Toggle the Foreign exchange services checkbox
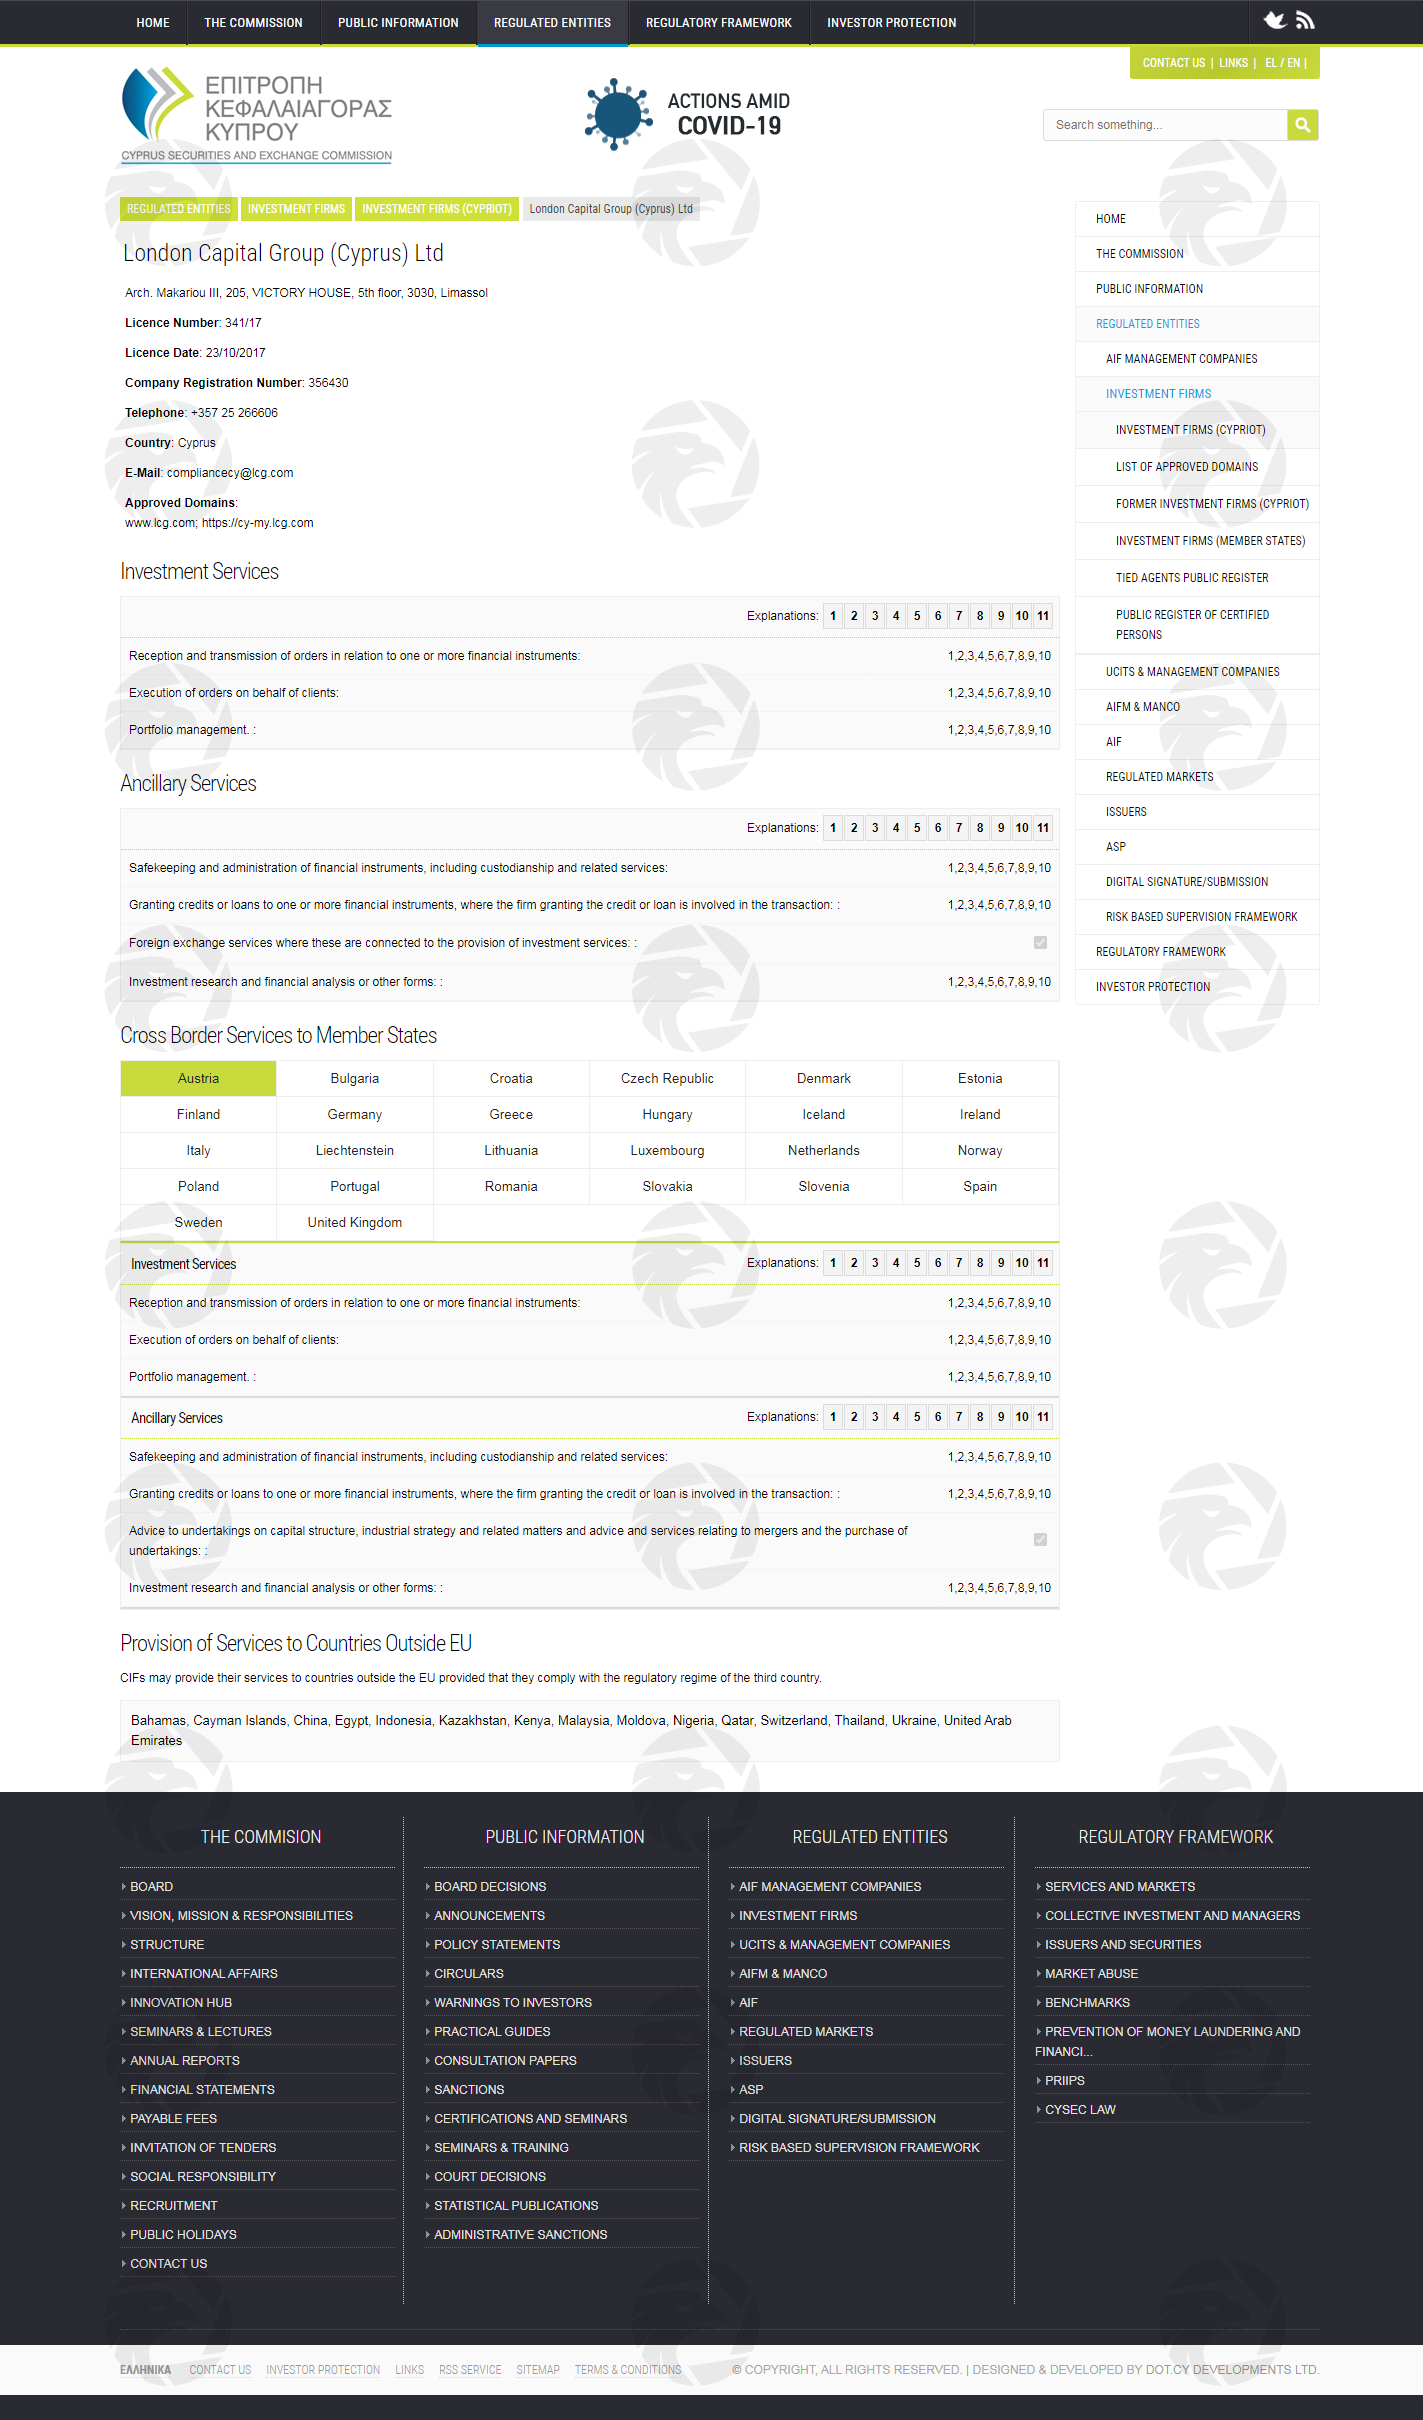Viewport: 1423px width, 2420px height. [x=1040, y=942]
